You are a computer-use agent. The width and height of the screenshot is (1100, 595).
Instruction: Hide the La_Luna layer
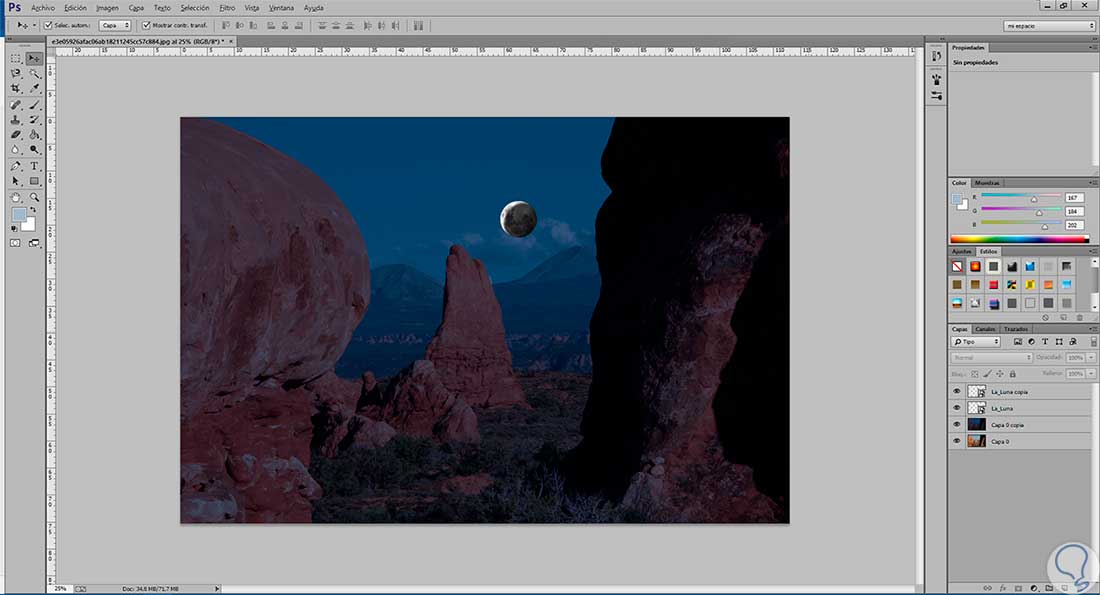click(x=956, y=408)
